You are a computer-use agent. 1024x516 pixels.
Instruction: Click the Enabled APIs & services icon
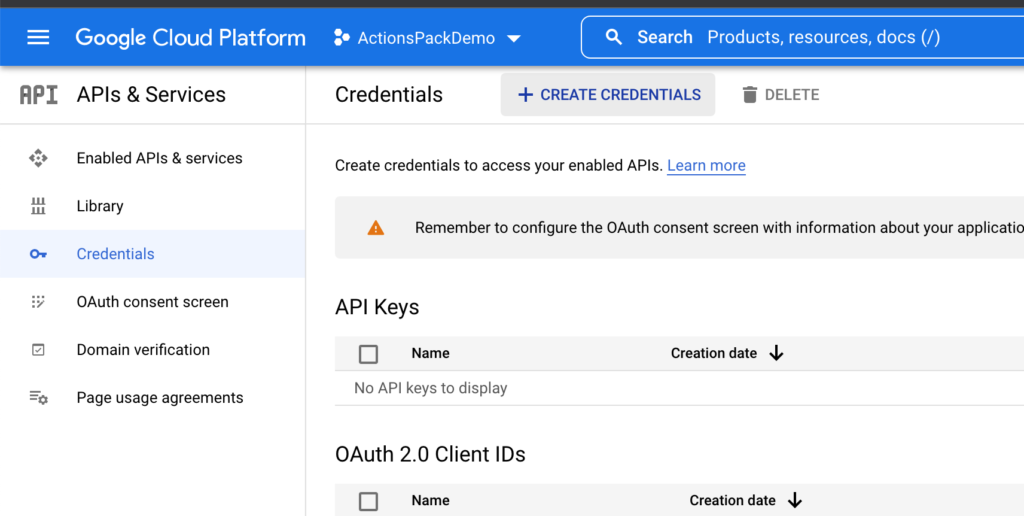(38, 158)
